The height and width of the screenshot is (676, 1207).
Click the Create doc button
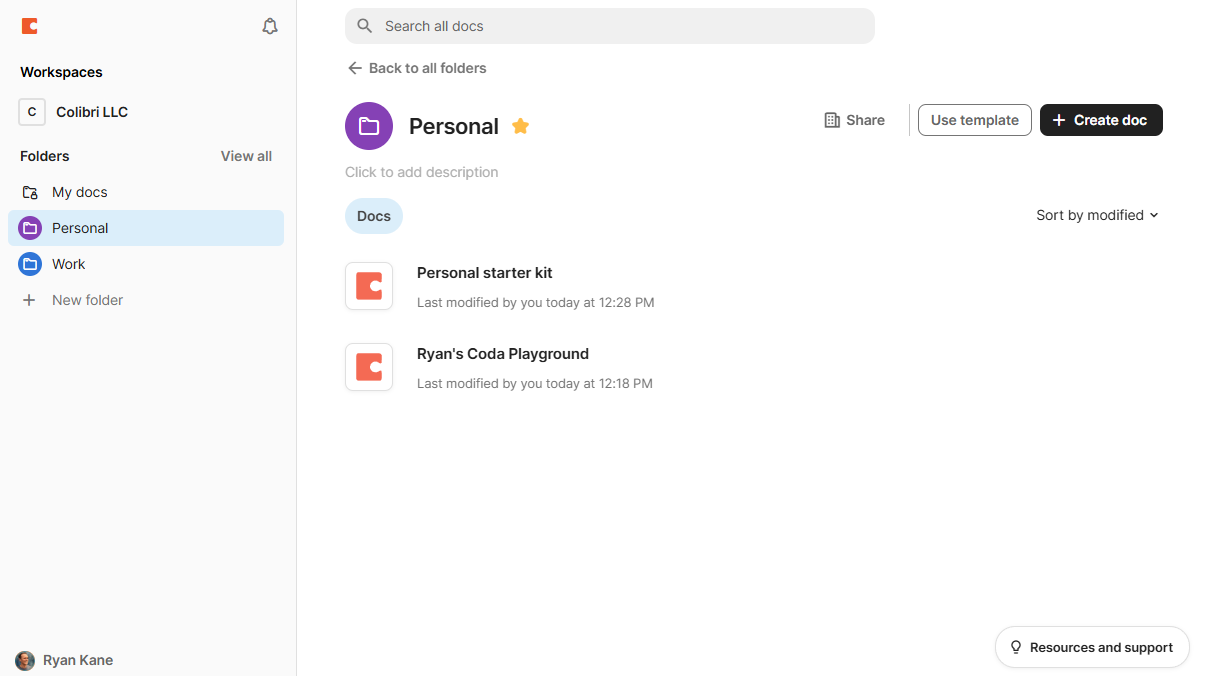1101,120
